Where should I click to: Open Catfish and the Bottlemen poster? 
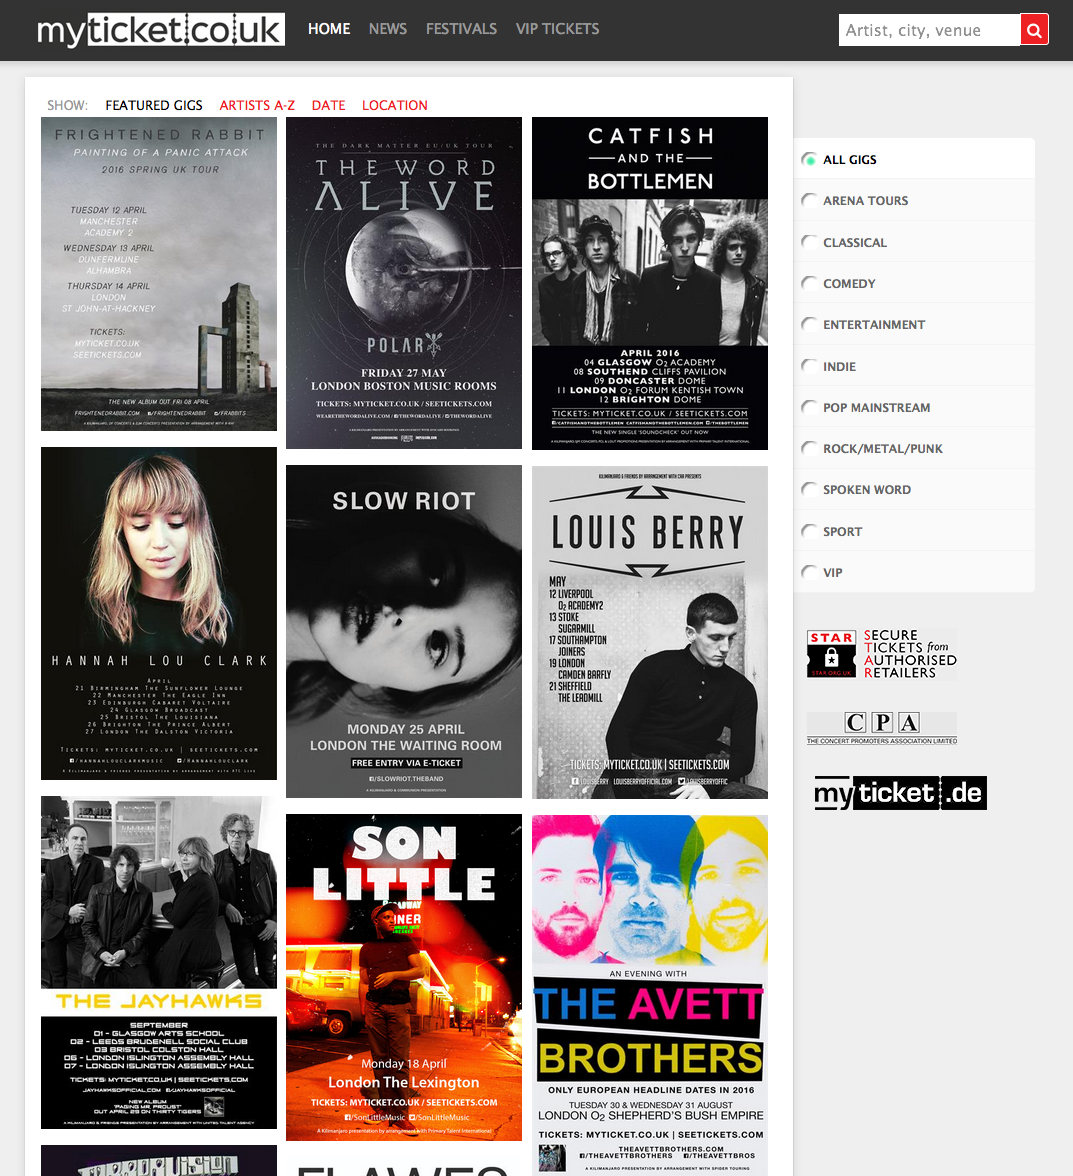click(650, 284)
